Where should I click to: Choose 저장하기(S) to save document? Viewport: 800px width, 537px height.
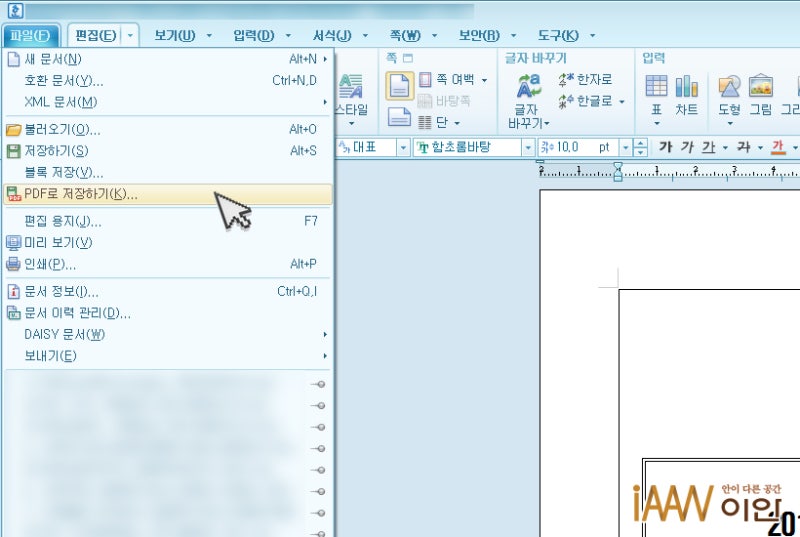[x=168, y=151]
